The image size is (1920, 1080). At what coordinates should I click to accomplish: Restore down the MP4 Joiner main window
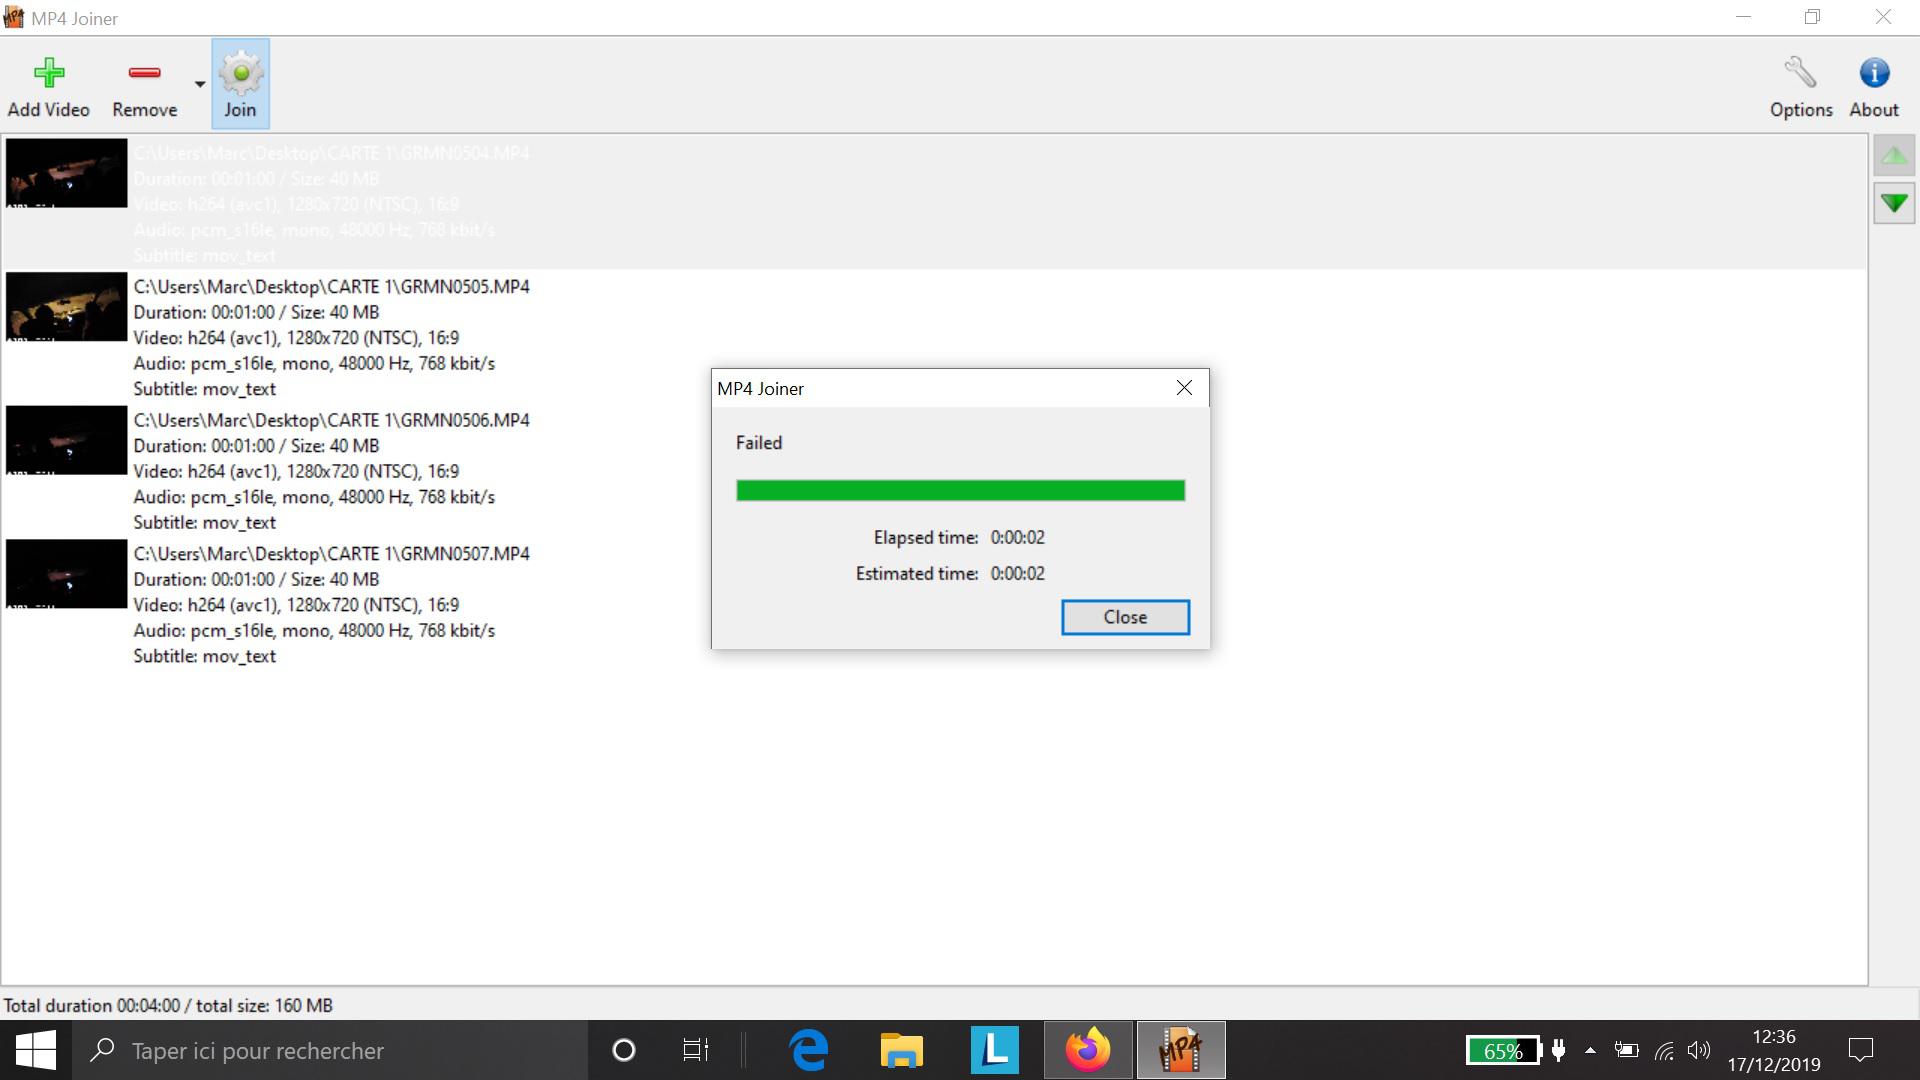click(x=1813, y=17)
